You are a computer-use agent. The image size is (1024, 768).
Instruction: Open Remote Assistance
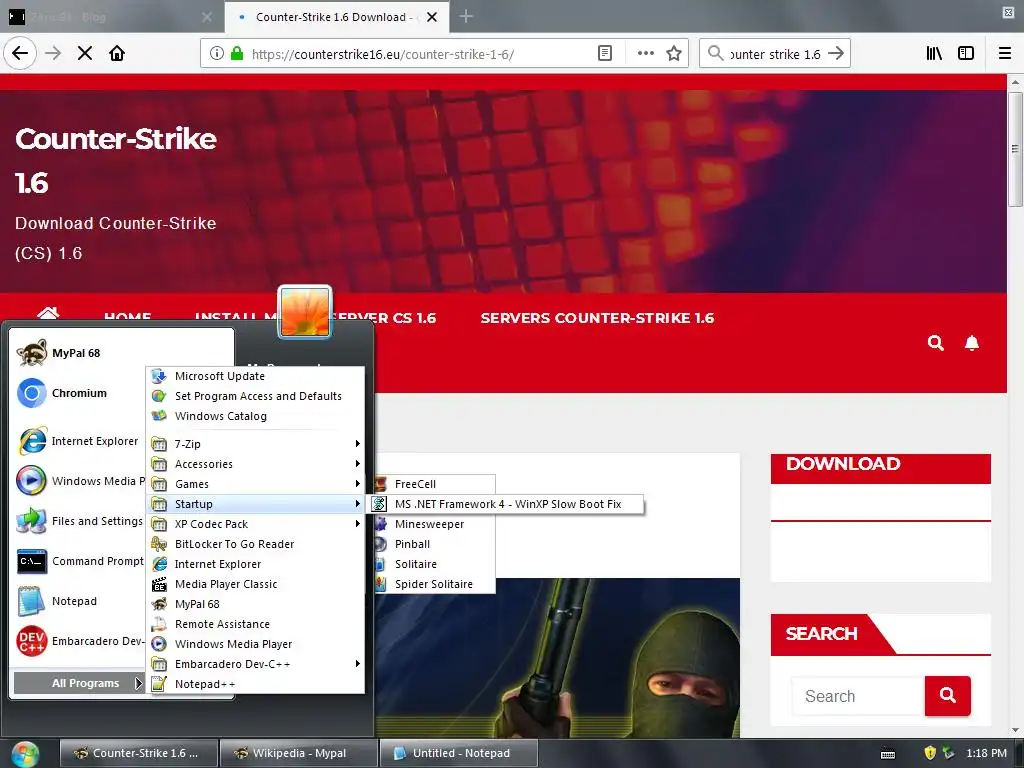point(255,624)
